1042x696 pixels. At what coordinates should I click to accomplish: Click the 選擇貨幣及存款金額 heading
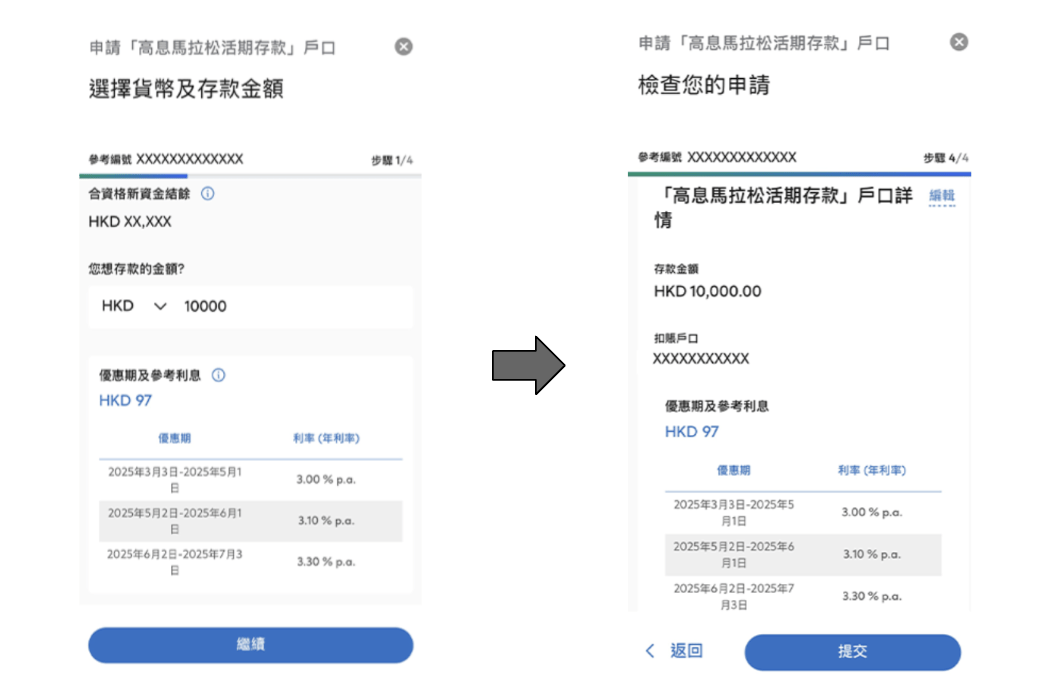186,88
